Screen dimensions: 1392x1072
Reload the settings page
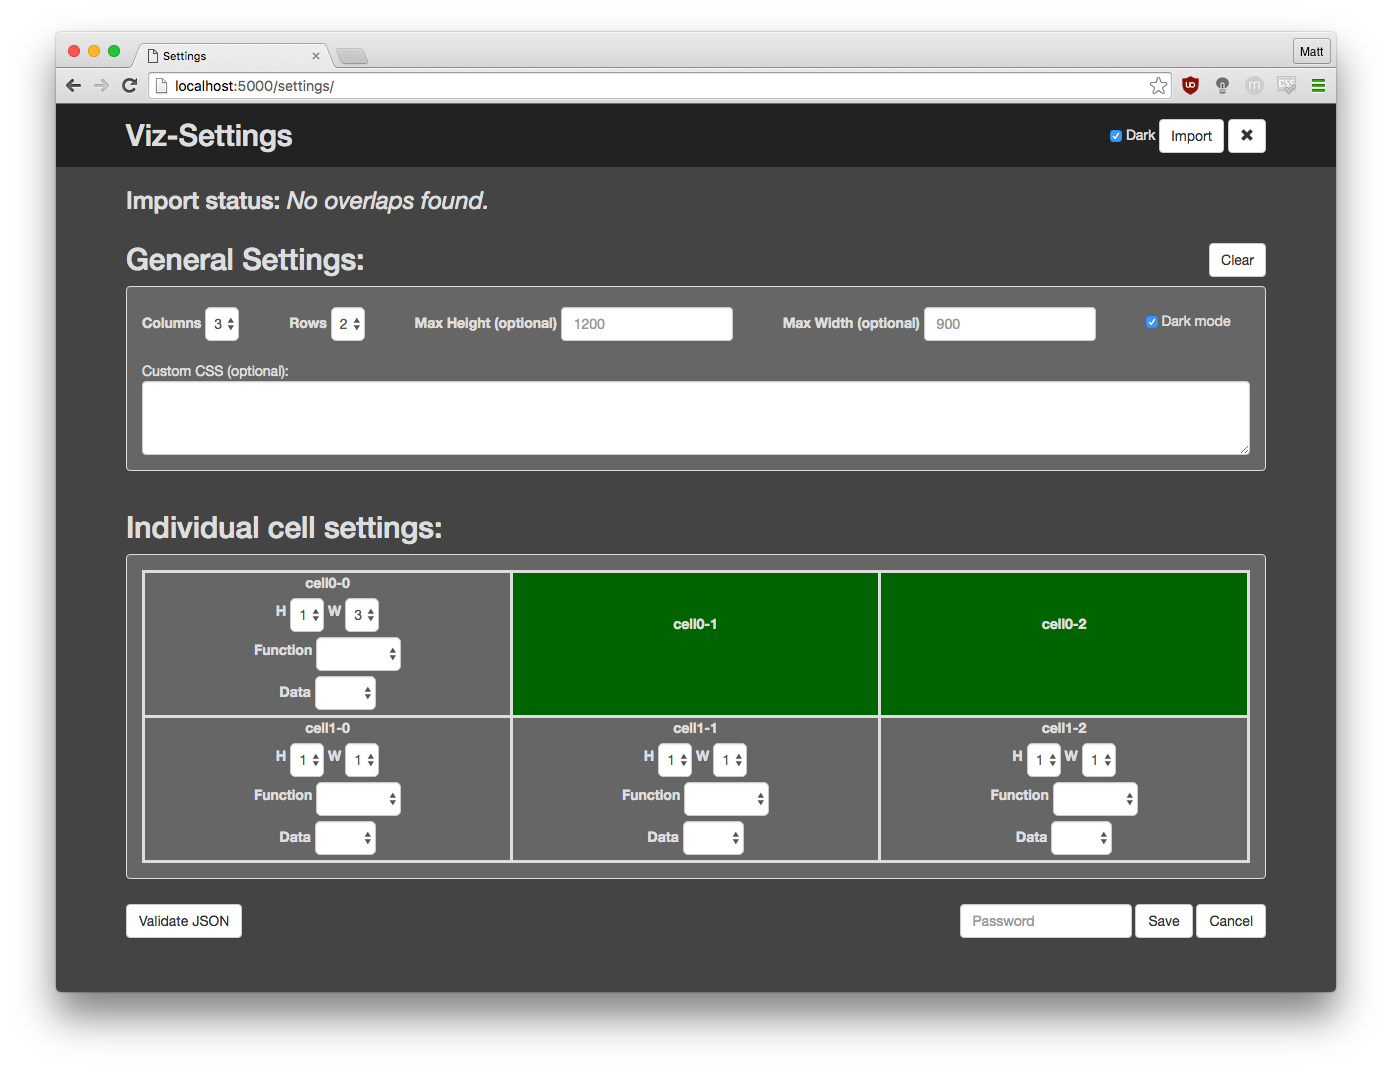click(x=129, y=86)
